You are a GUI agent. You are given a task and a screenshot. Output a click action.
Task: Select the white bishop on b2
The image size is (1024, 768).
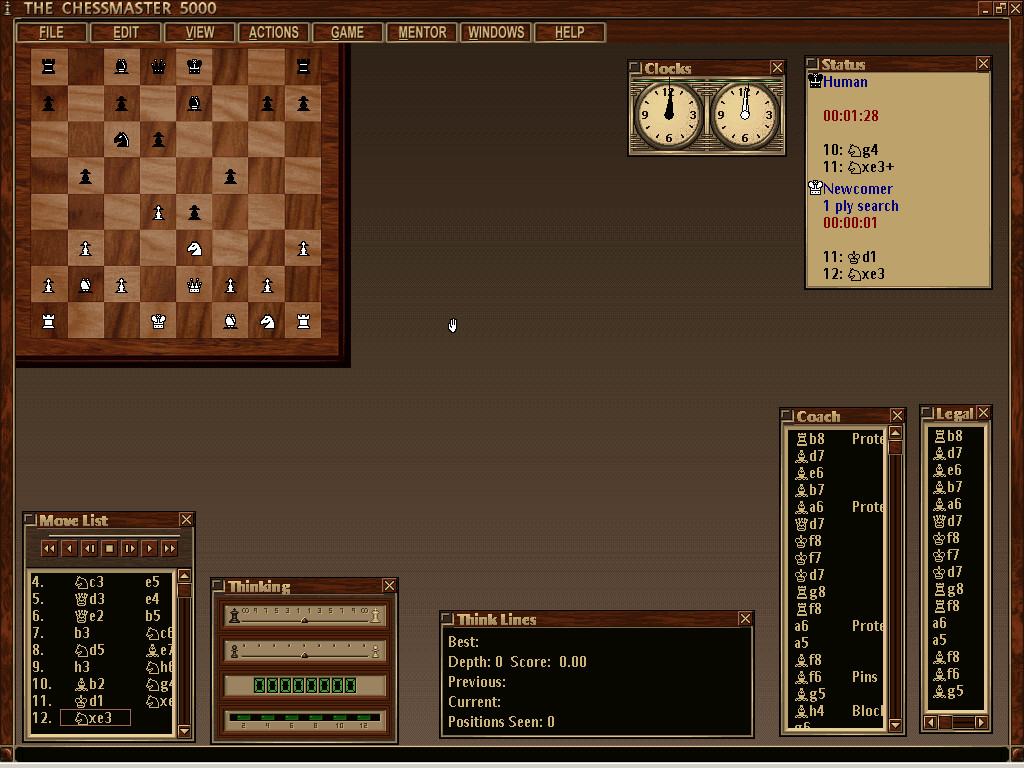[x=85, y=285]
